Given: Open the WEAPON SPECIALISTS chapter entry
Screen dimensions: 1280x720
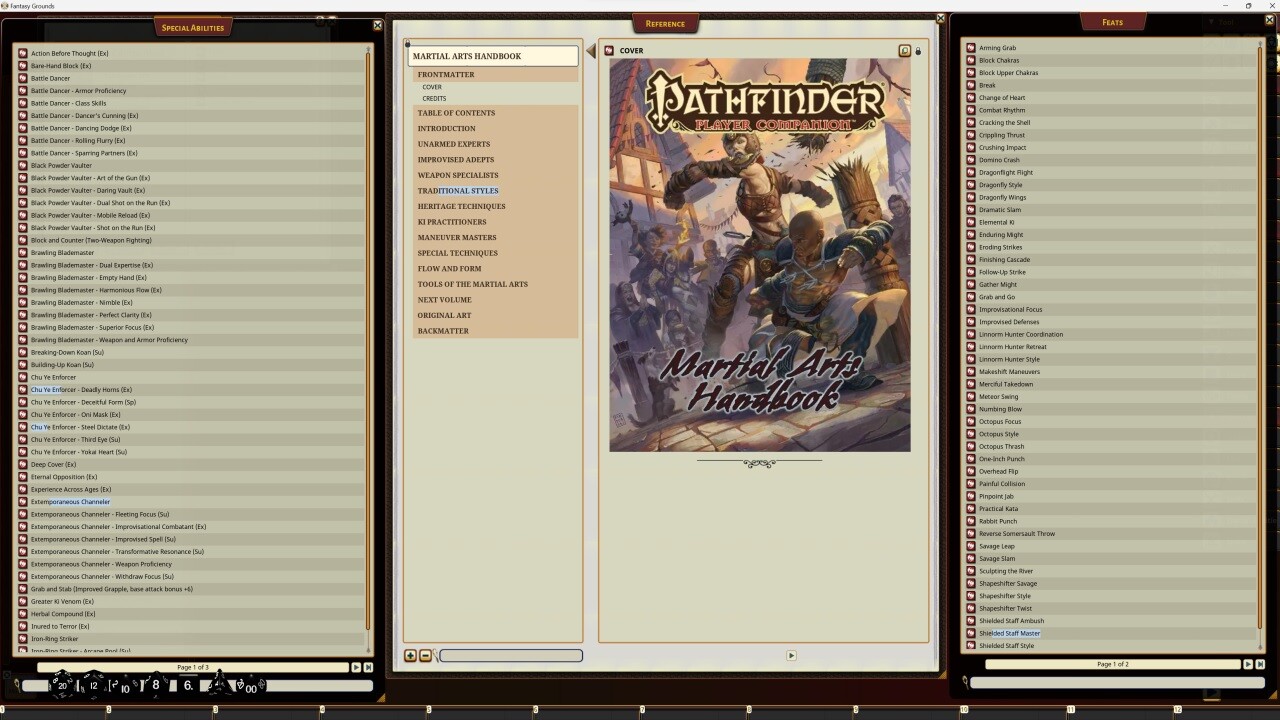Looking at the screenshot, I should pos(457,175).
